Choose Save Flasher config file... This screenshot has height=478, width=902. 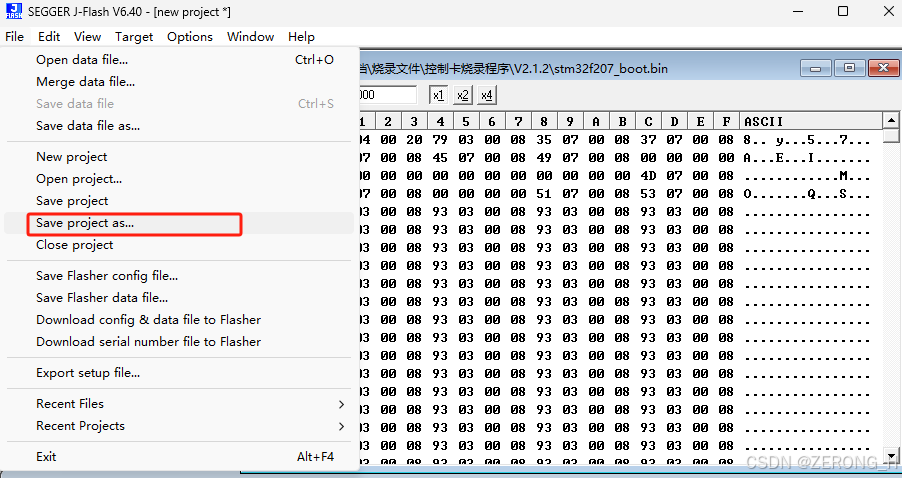pyautogui.click(x=179, y=276)
